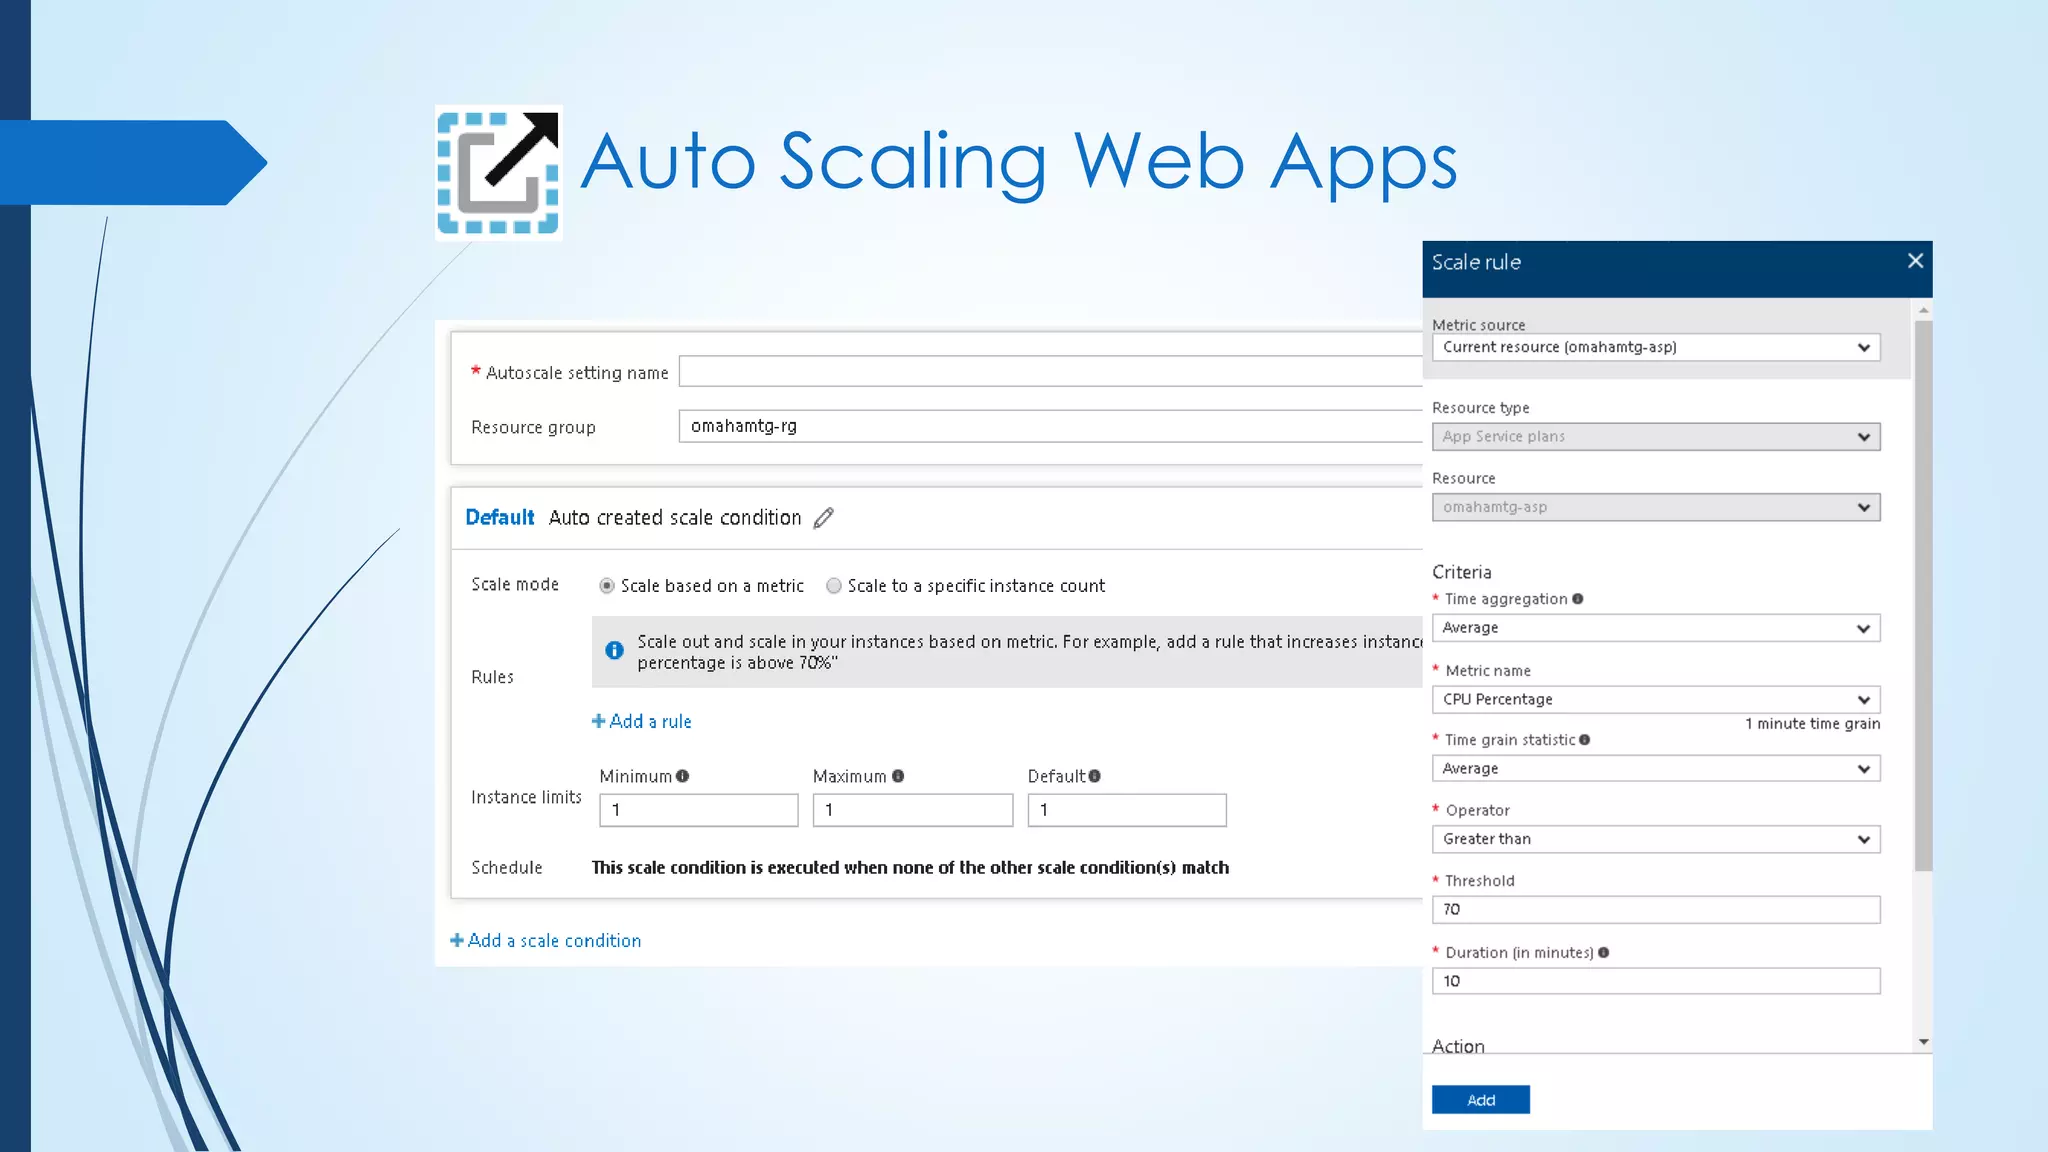Viewport: 2048px width, 1152px height.
Task: Click the Default scale condition heading
Action: coord(499,518)
